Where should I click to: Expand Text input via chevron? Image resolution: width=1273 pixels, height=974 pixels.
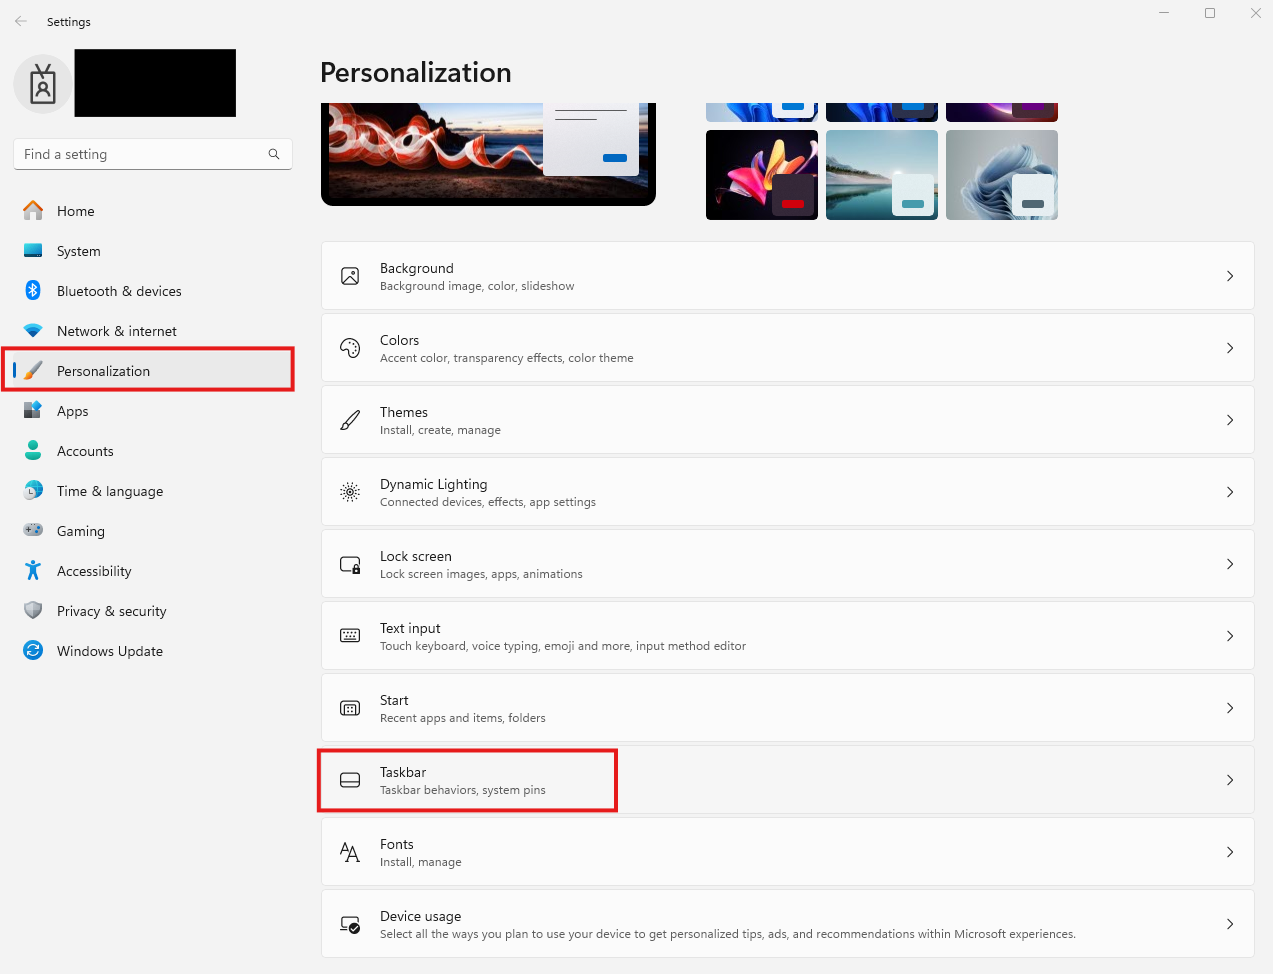pyautogui.click(x=1230, y=636)
